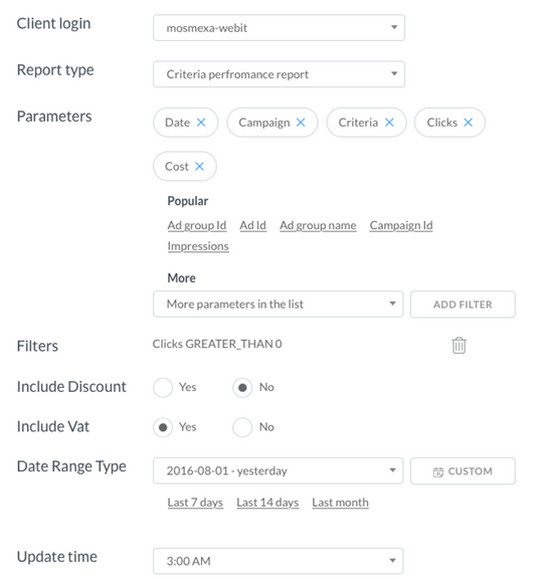This screenshot has height=579, width=550.
Task: Add the Impressions popular parameter
Action: pos(198,246)
